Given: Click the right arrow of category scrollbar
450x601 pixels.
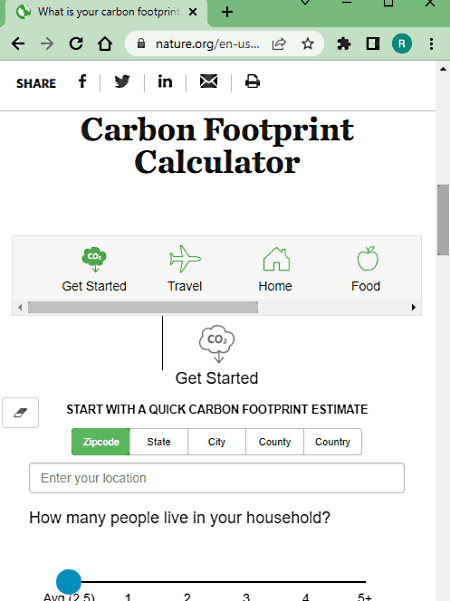Looking at the screenshot, I should pyautogui.click(x=413, y=307).
